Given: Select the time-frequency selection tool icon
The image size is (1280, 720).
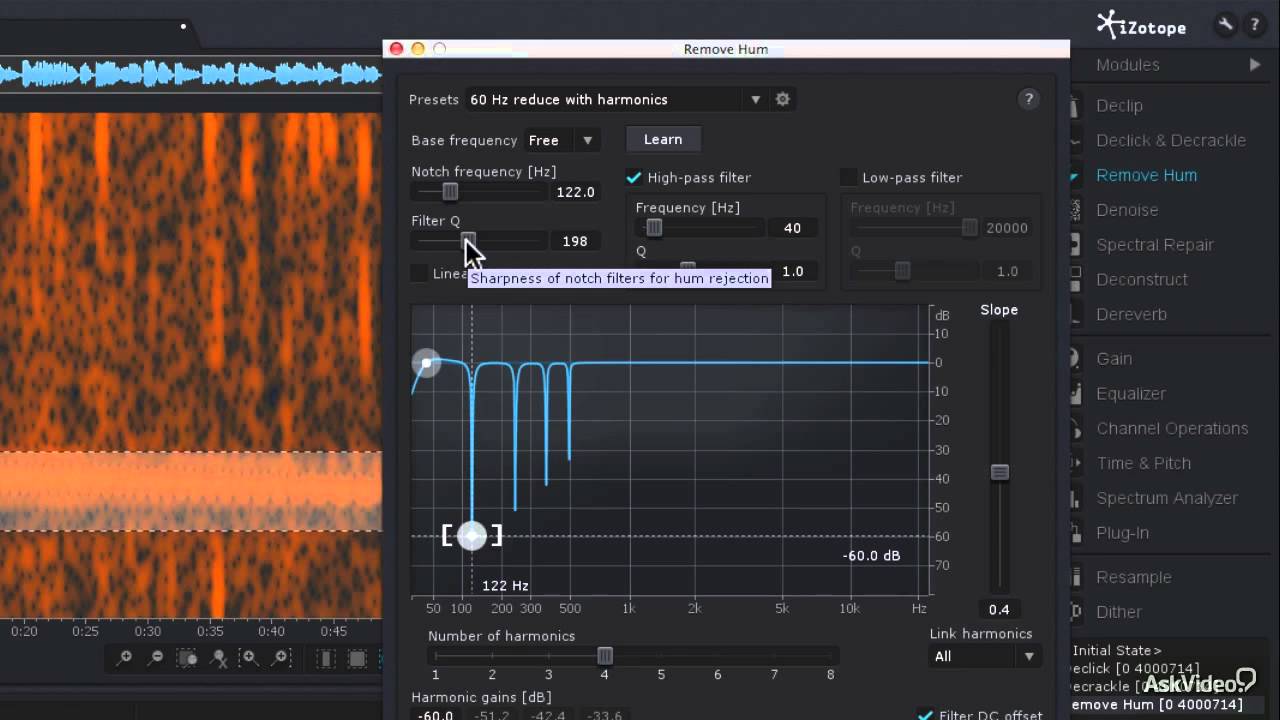Looking at the screenshot, I should tap(357, 658).
